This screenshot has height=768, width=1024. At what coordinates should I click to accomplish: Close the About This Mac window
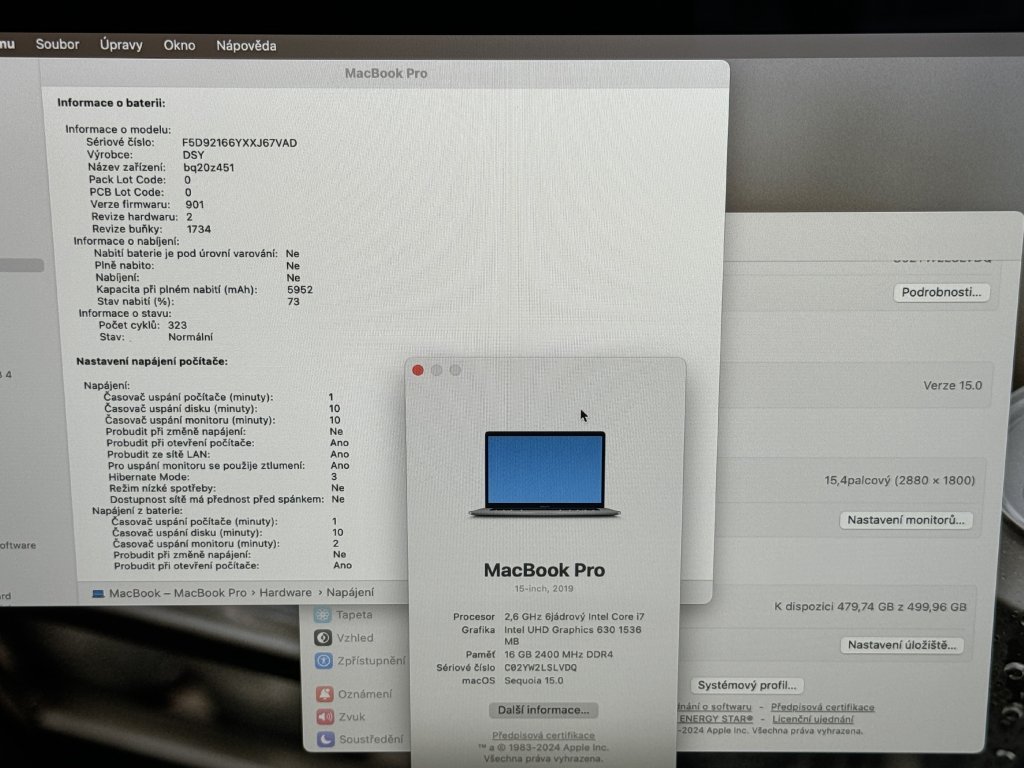coord(418,370)
